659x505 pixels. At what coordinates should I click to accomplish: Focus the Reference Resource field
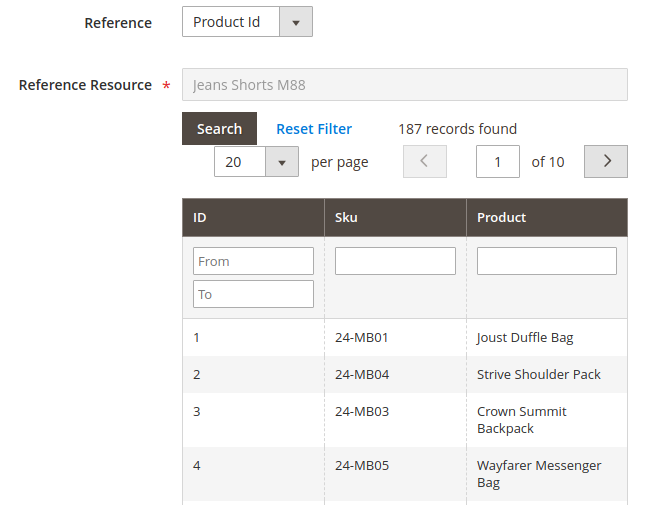(404, 85)
